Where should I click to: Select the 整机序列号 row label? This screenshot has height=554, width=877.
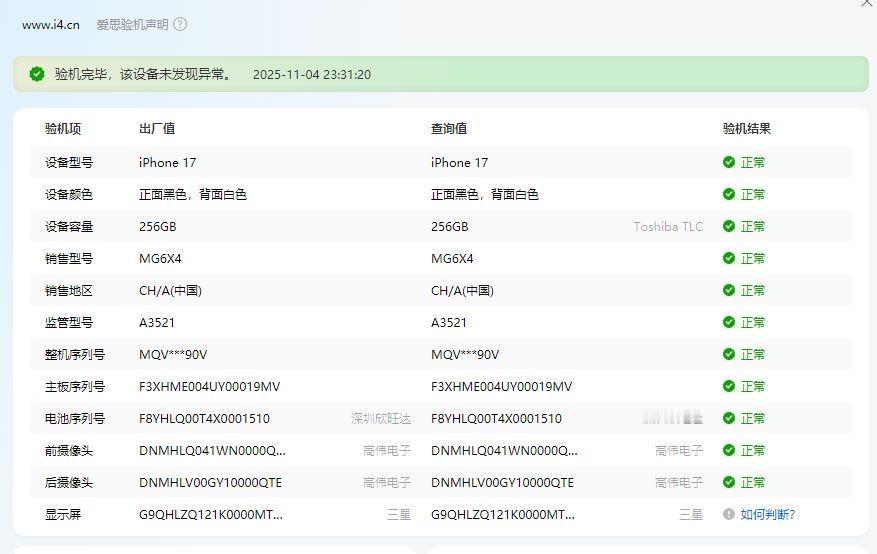coord(75,354)
